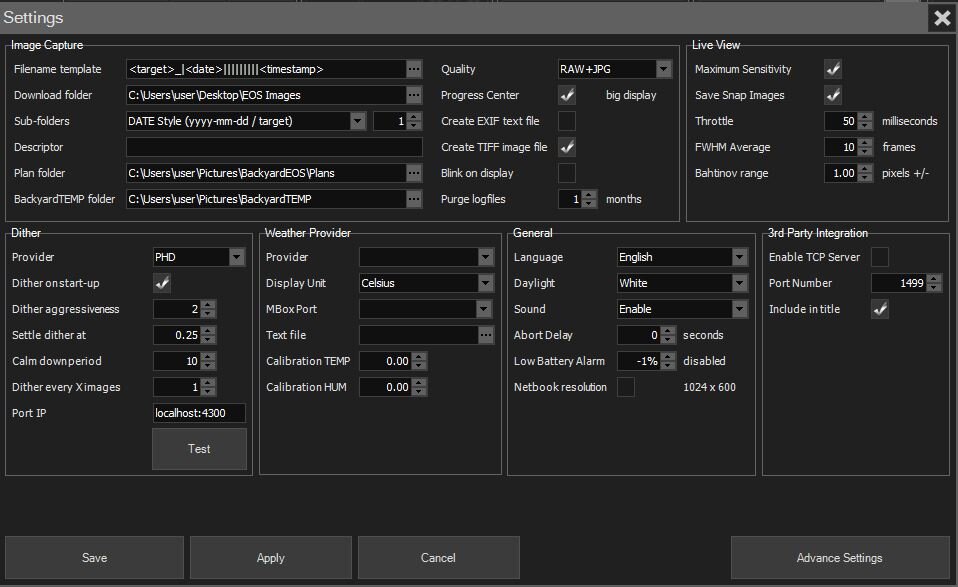
Task: Increase Port Number spinner up arrow
Action: (x=934, y=279)
